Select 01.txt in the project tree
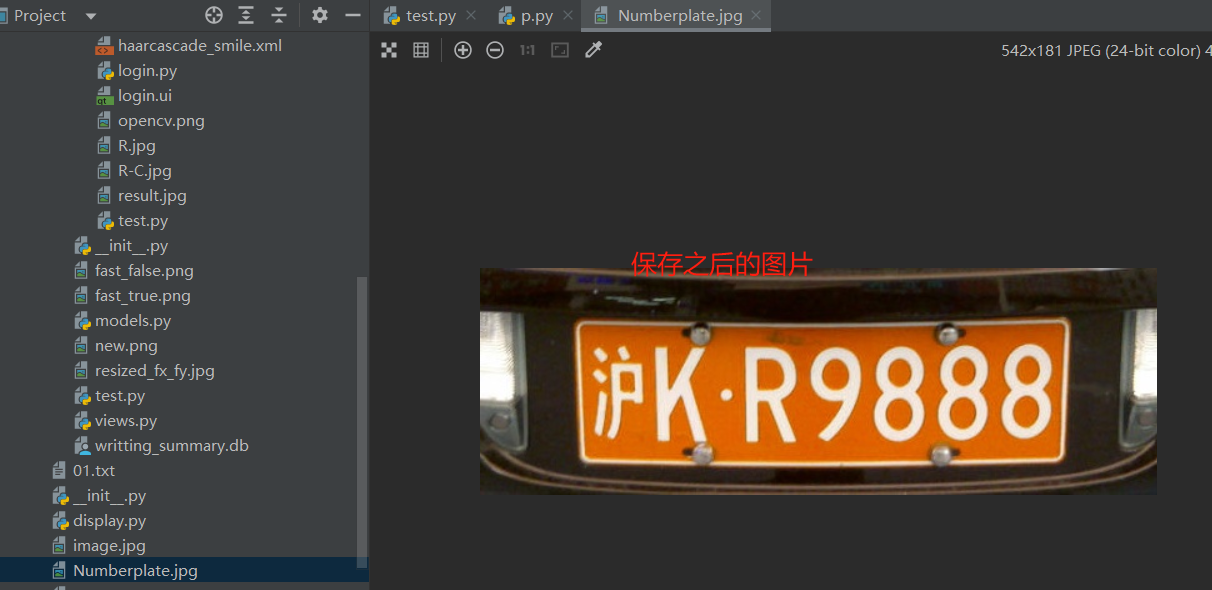This screenshot has height=590, width=1212. [94, 471]
